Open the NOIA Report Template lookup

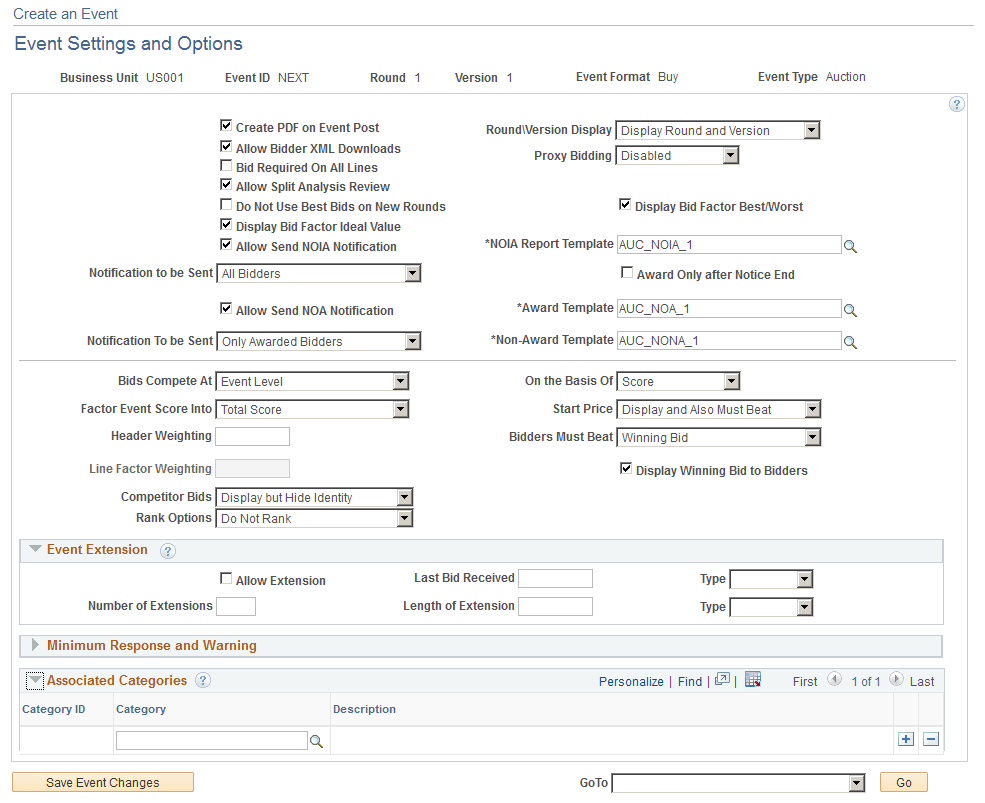[851, 244]
